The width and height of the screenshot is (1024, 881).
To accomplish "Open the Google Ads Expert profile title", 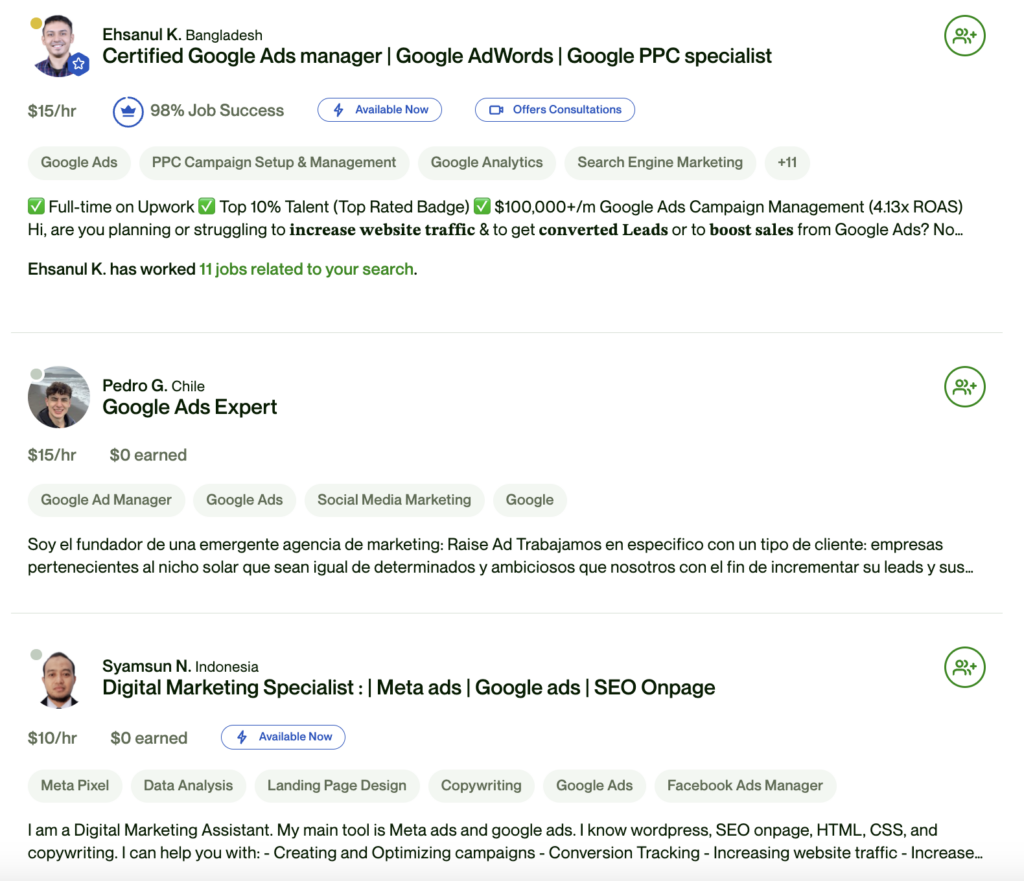I will (189, 408).
